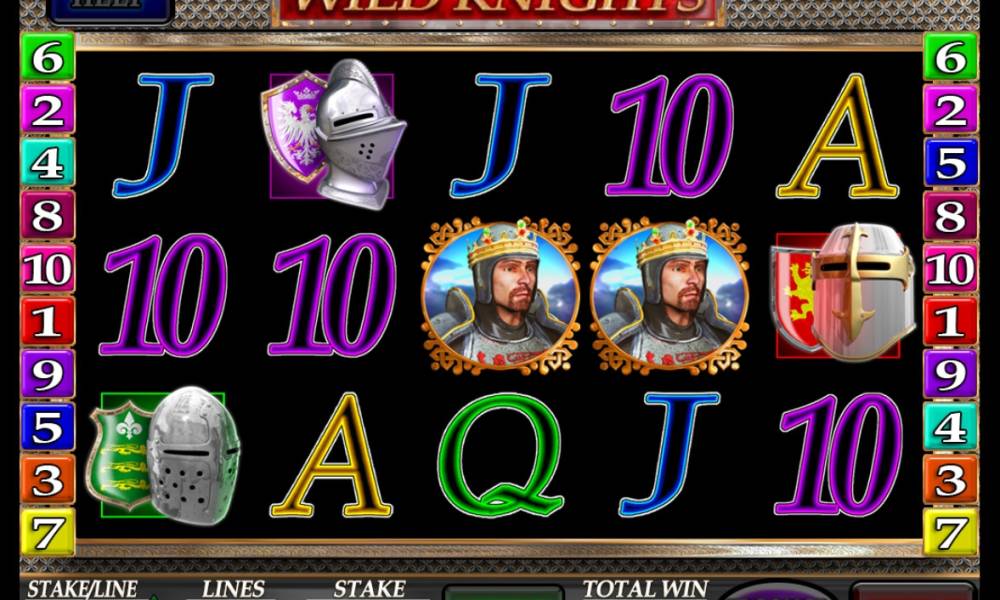Select payline 8 on the right column

point(950,216)
